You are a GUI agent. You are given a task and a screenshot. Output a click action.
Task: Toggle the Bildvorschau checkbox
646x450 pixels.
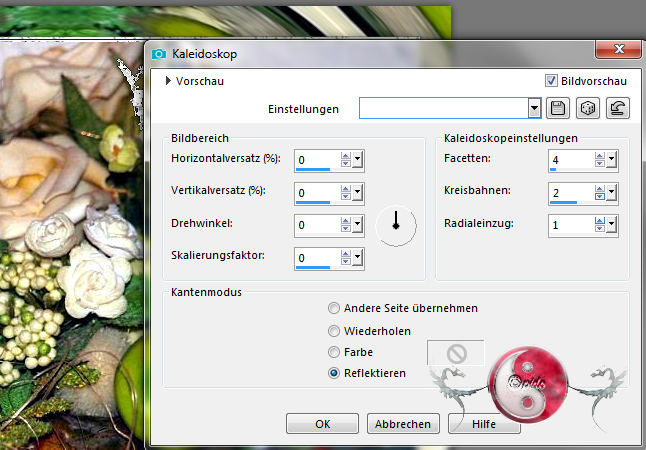(551, 81)
